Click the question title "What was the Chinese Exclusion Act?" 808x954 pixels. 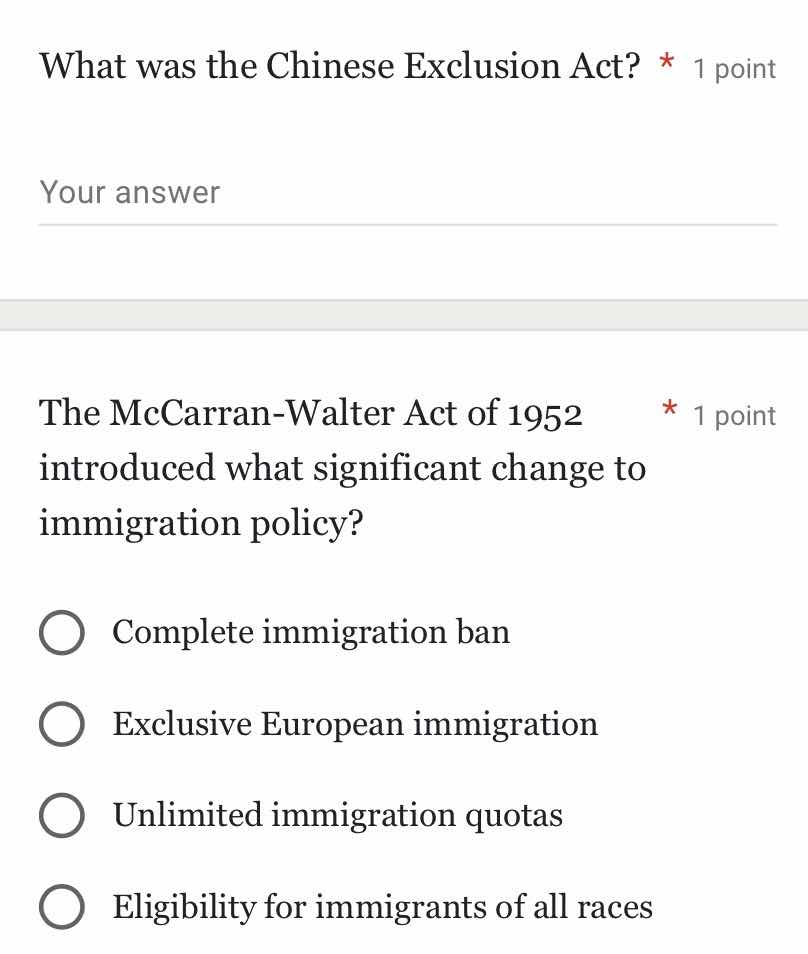point(340,66)
